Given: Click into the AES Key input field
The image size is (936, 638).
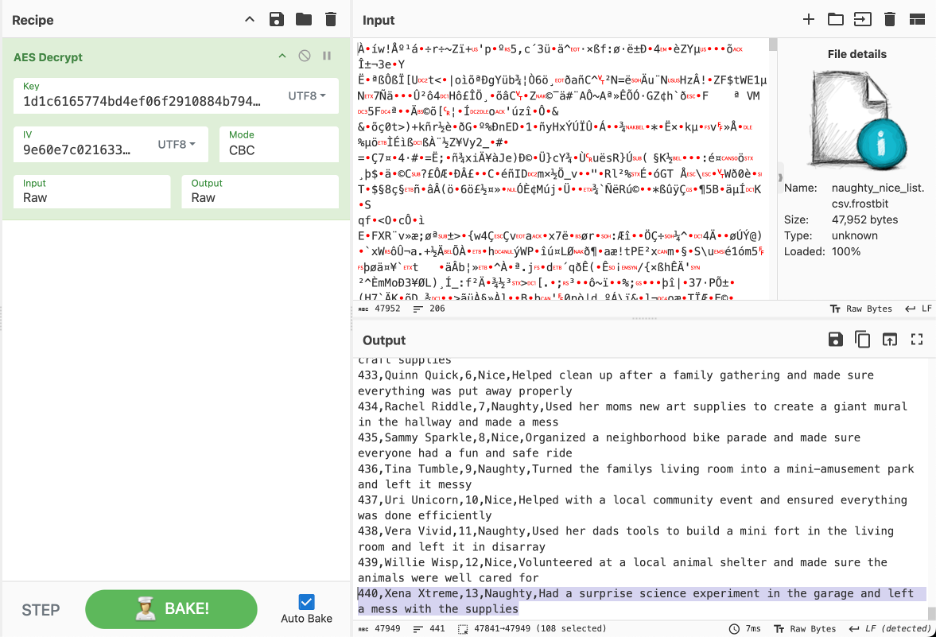Looking at the screenshot, I should (x=141, y=101).
